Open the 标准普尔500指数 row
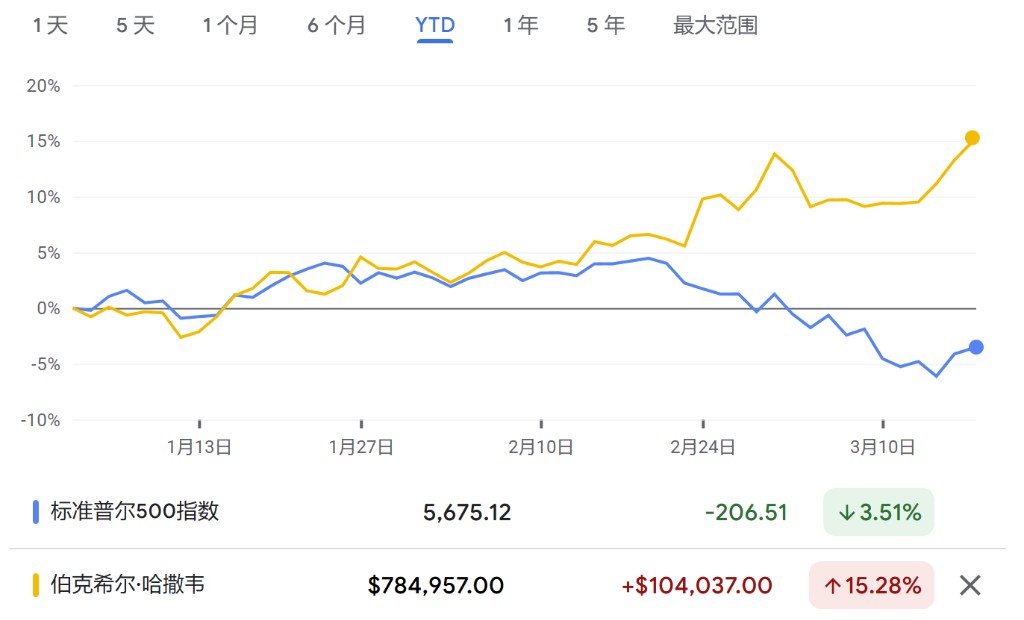 [507, 512]
